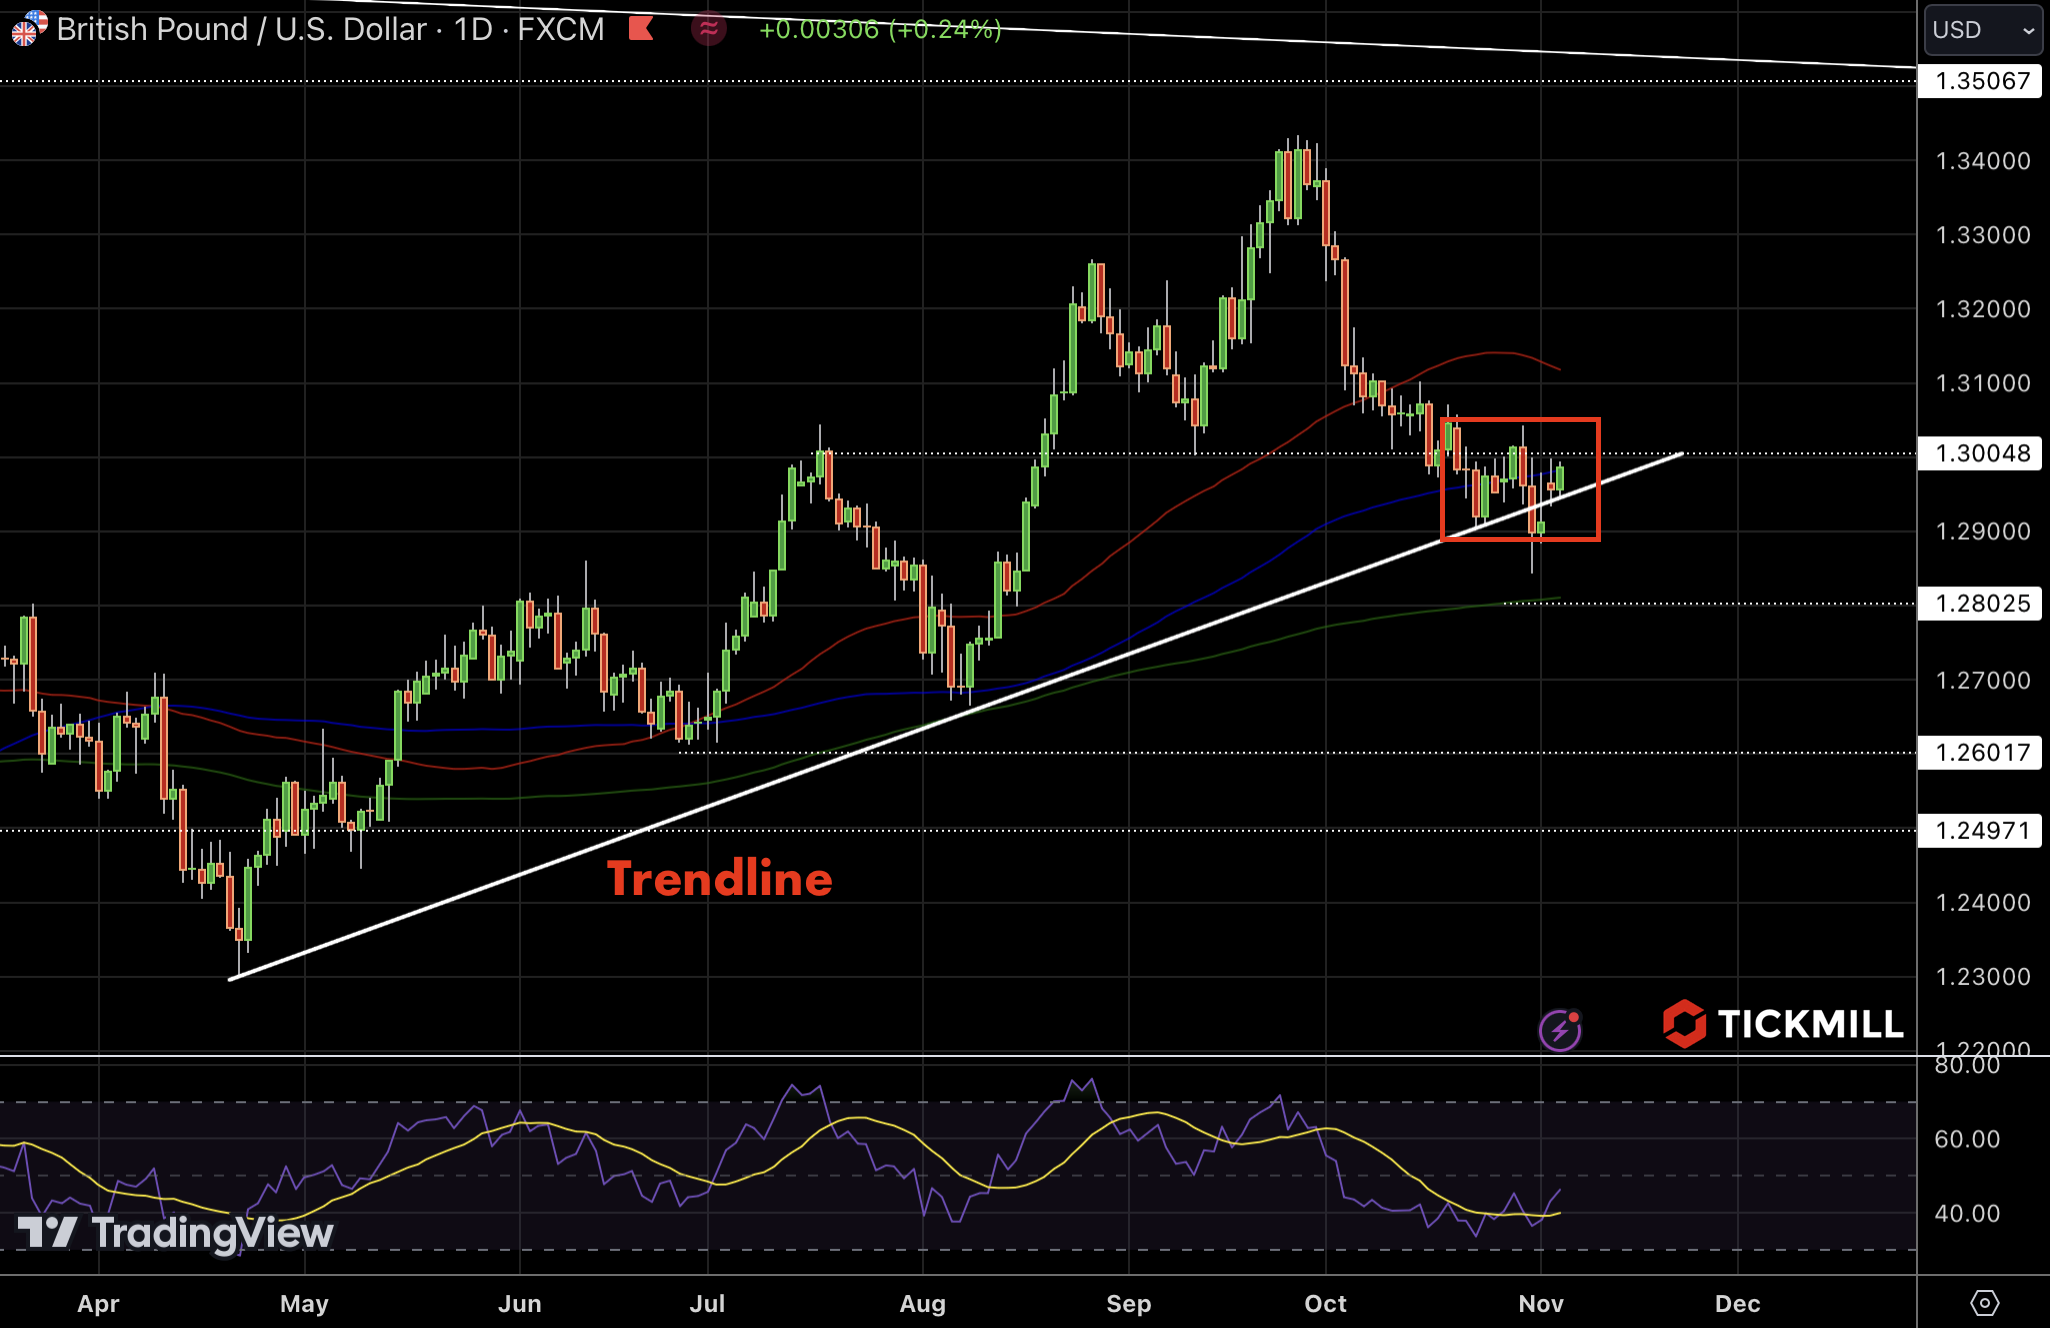Select the 1.35067 price label
The height and width of the screenshot is (1328, 2050).
tap(1980, 81)
